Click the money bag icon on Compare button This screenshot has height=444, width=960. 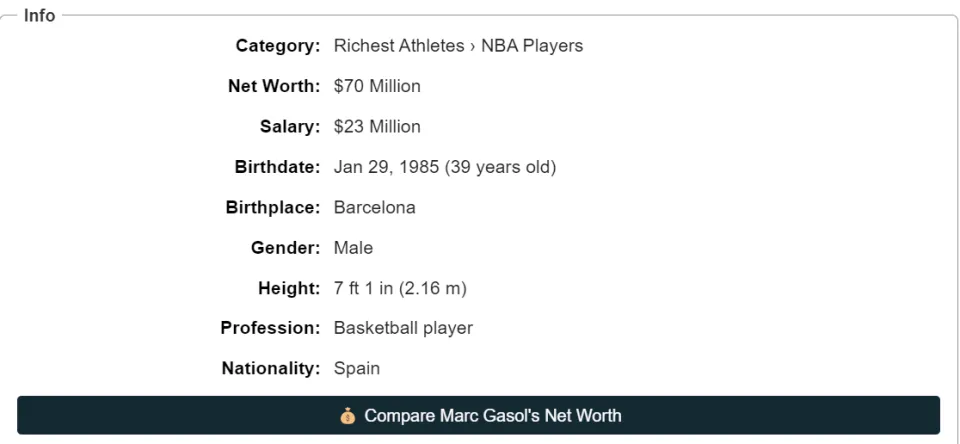pos(348,416)
